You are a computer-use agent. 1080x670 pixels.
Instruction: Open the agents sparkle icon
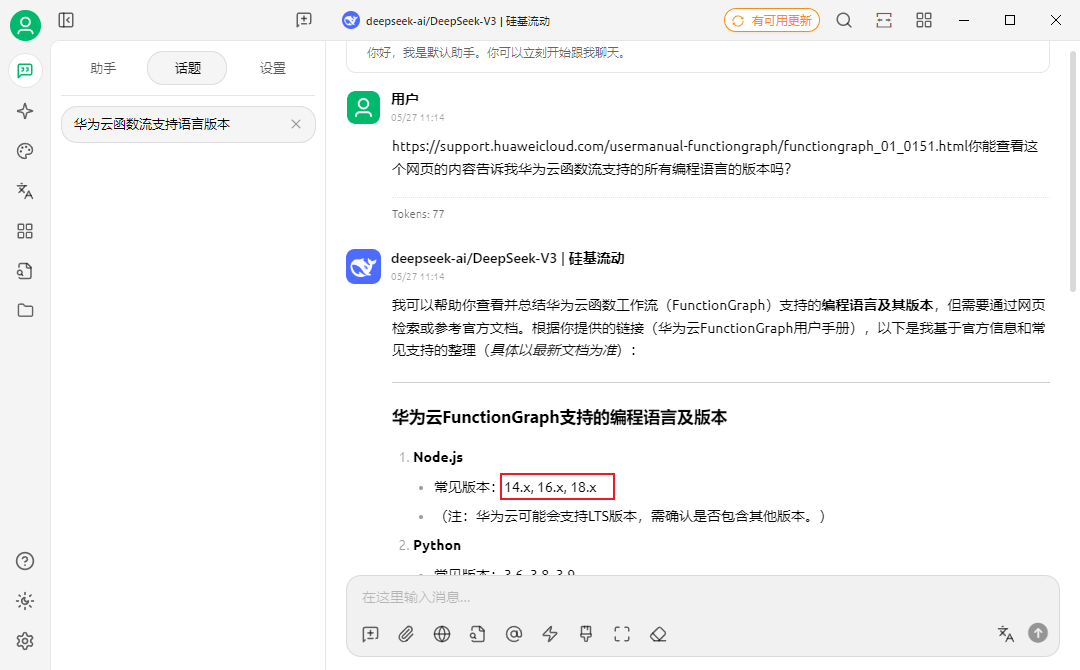[25, 111]
